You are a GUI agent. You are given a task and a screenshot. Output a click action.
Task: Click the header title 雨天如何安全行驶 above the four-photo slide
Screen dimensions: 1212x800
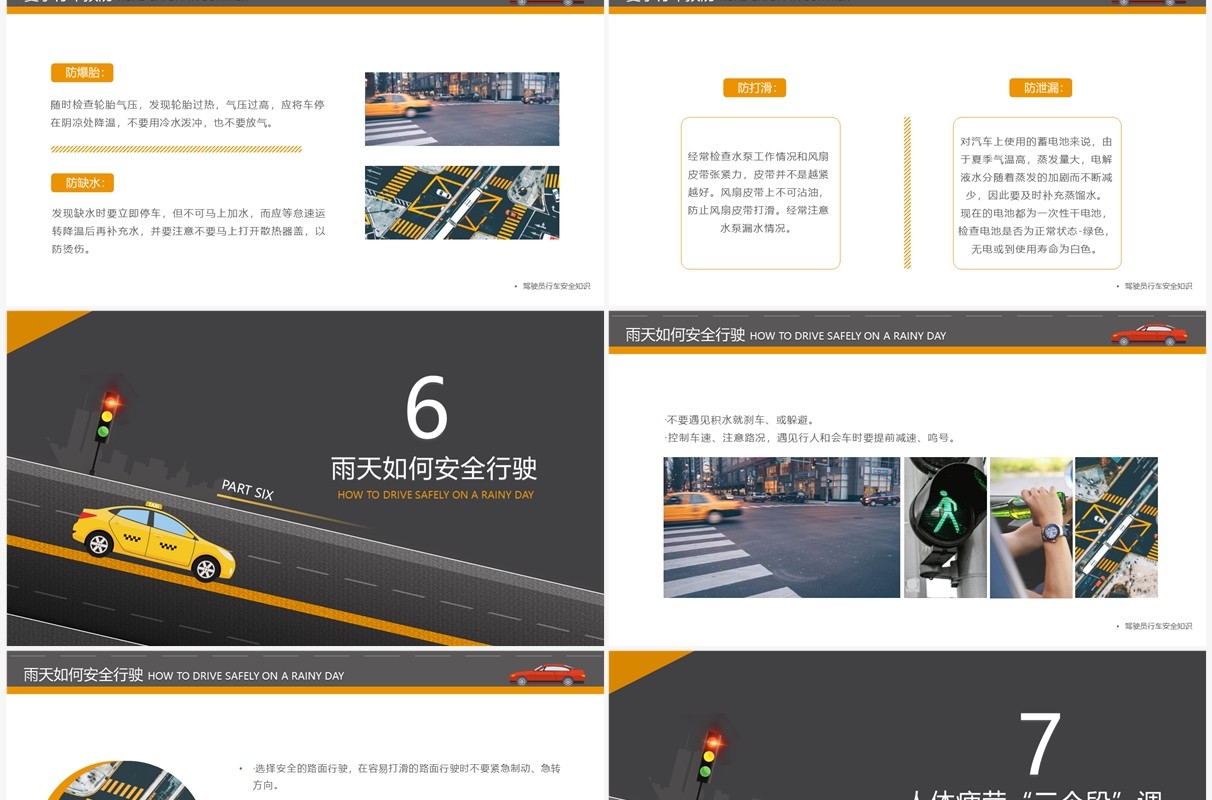685,335
